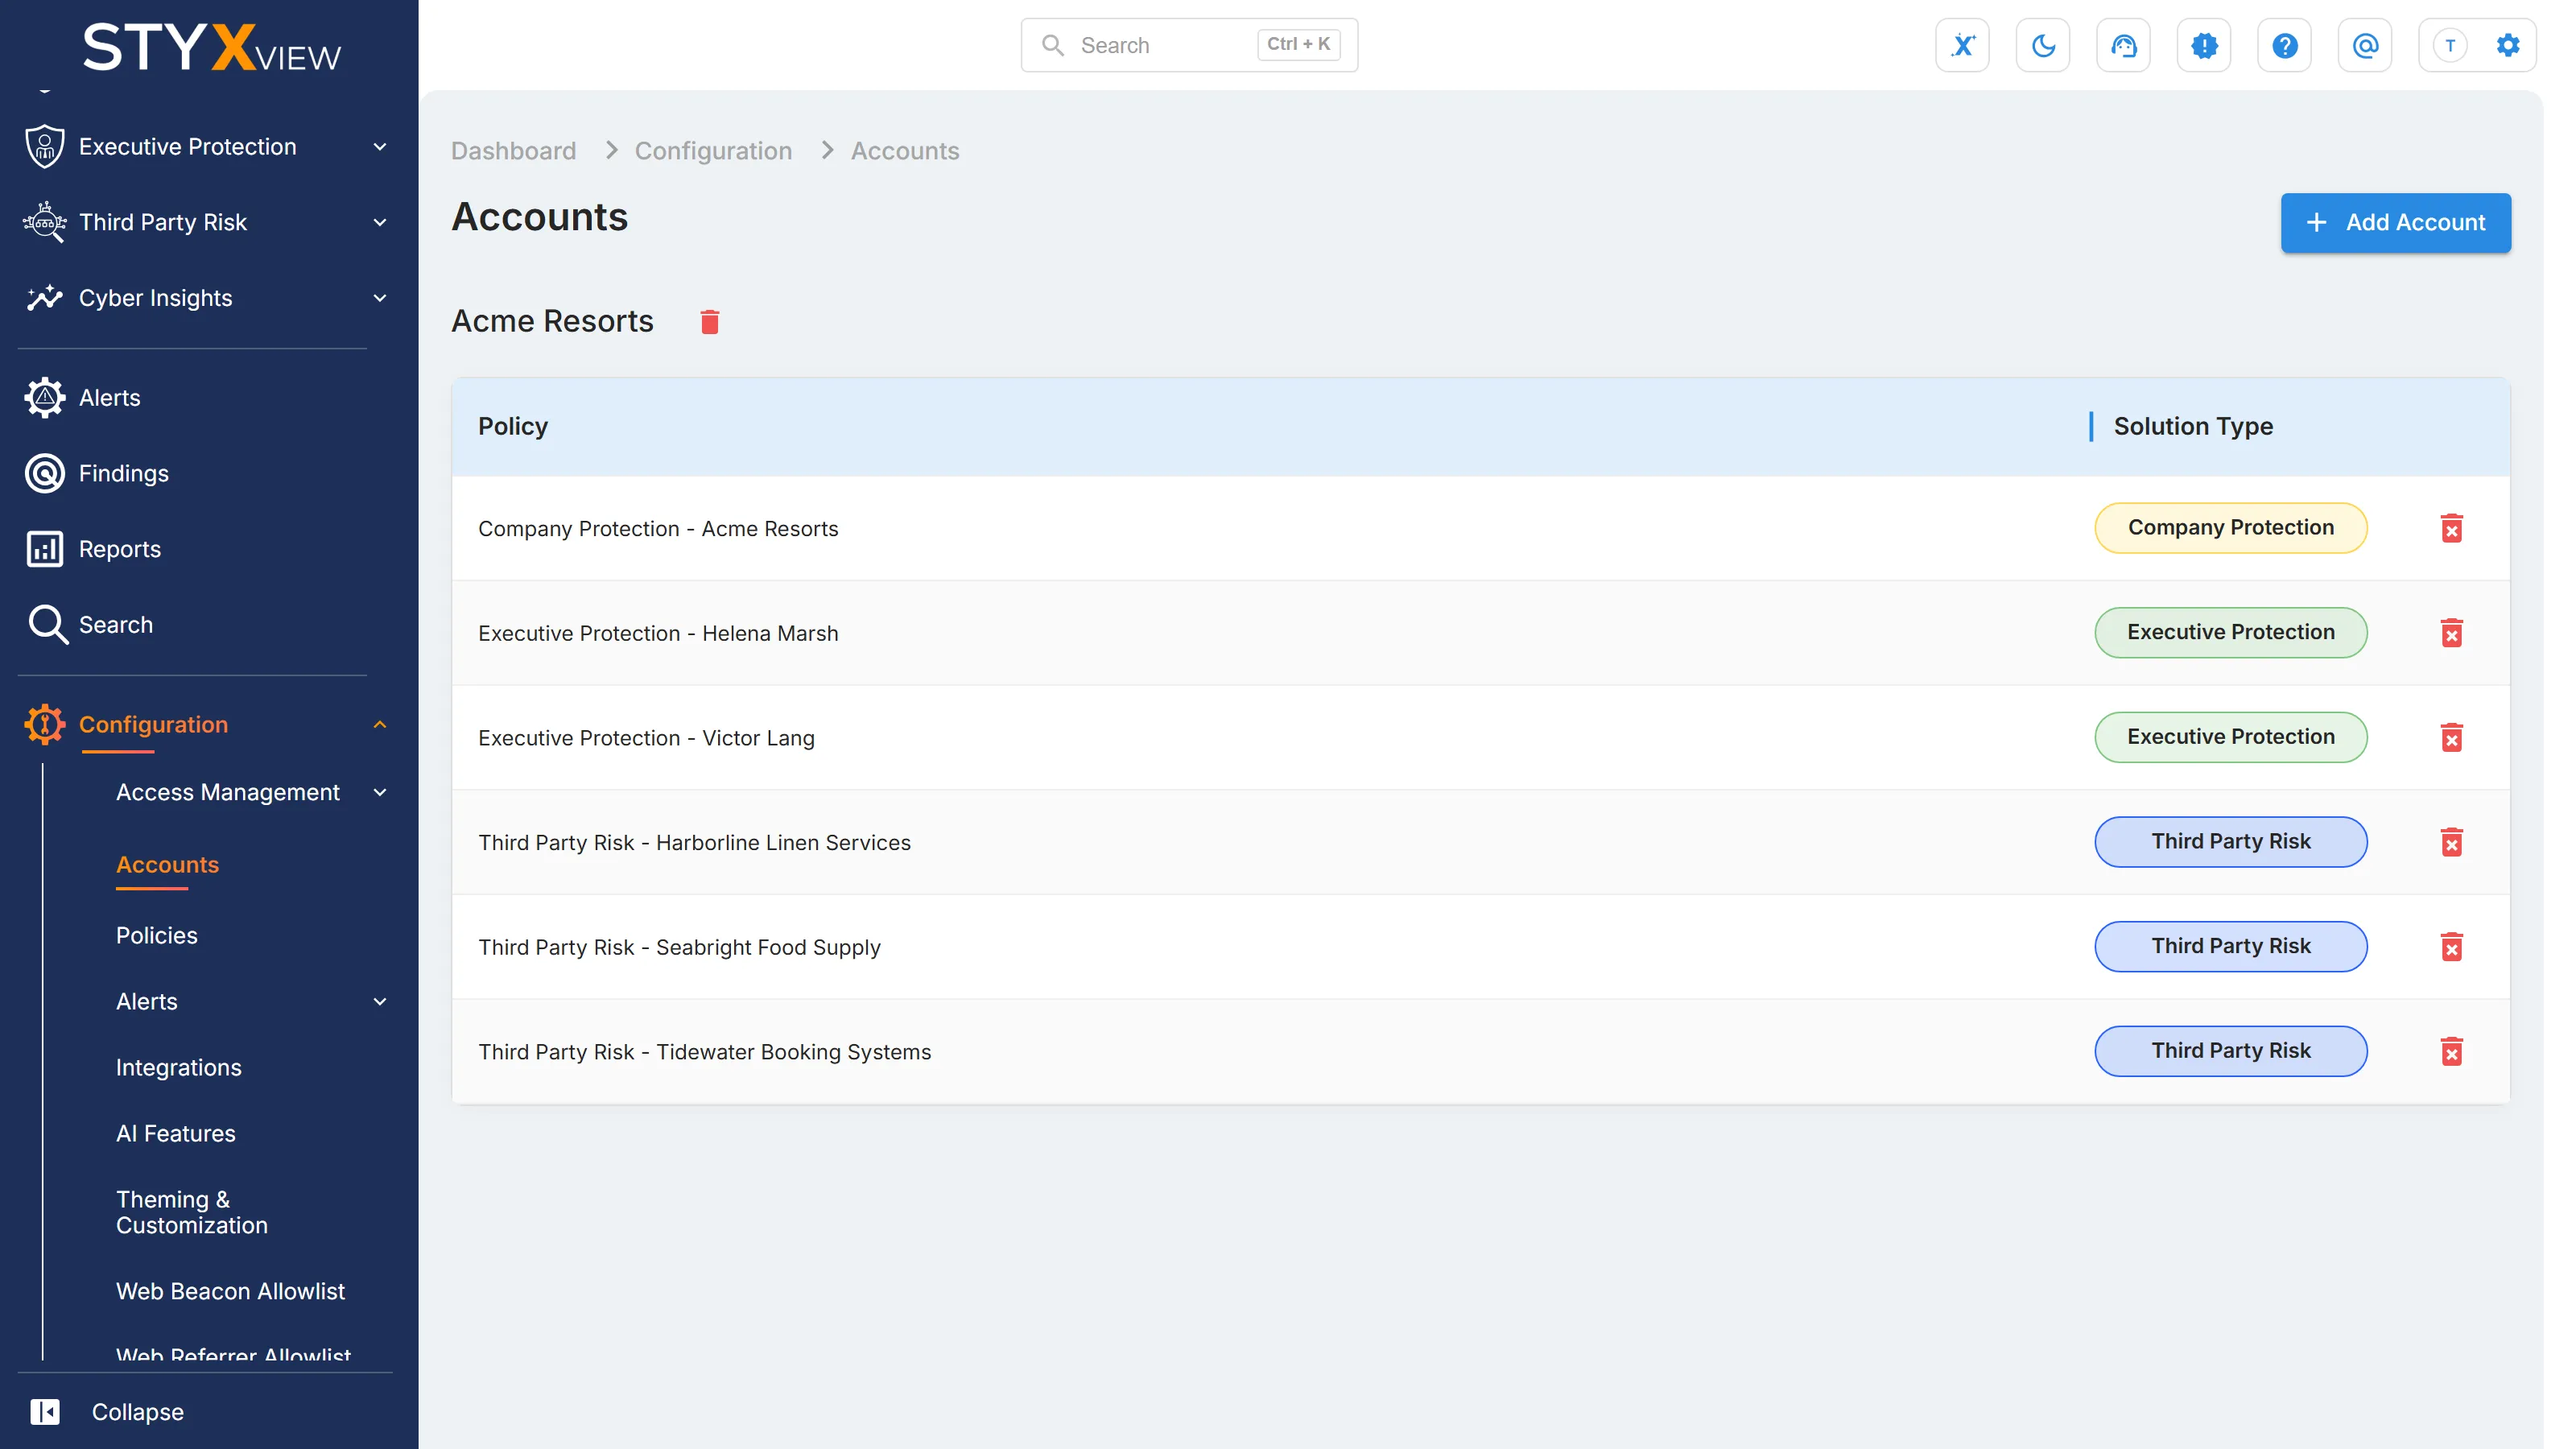Image resolution: width=2576 pixels, height=1449 pixels.
Task: Open Integrations settings page
Action: pos(178,1067)
